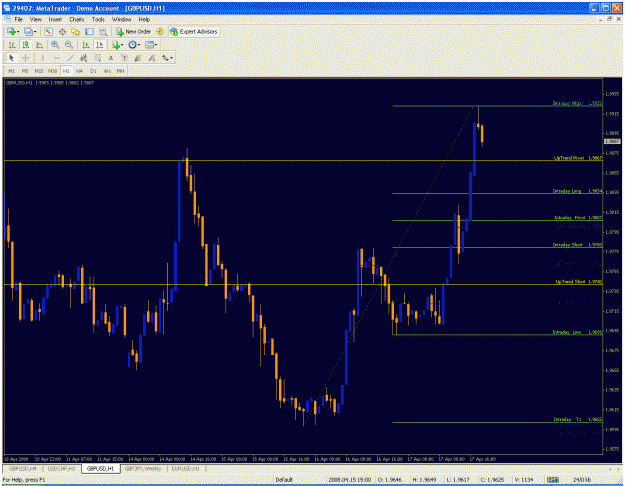Open the Window menu
This screenshot has width=625, height=486.
122,19
